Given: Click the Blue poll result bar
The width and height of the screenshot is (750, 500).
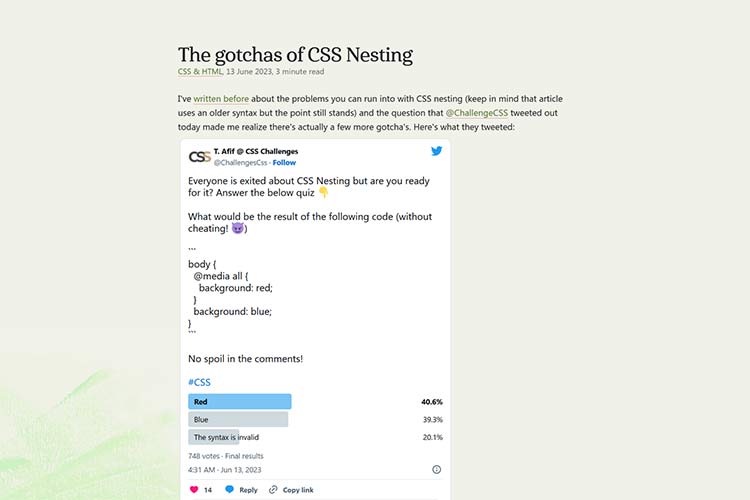Looking at the screenshot, I should (238, 420).
